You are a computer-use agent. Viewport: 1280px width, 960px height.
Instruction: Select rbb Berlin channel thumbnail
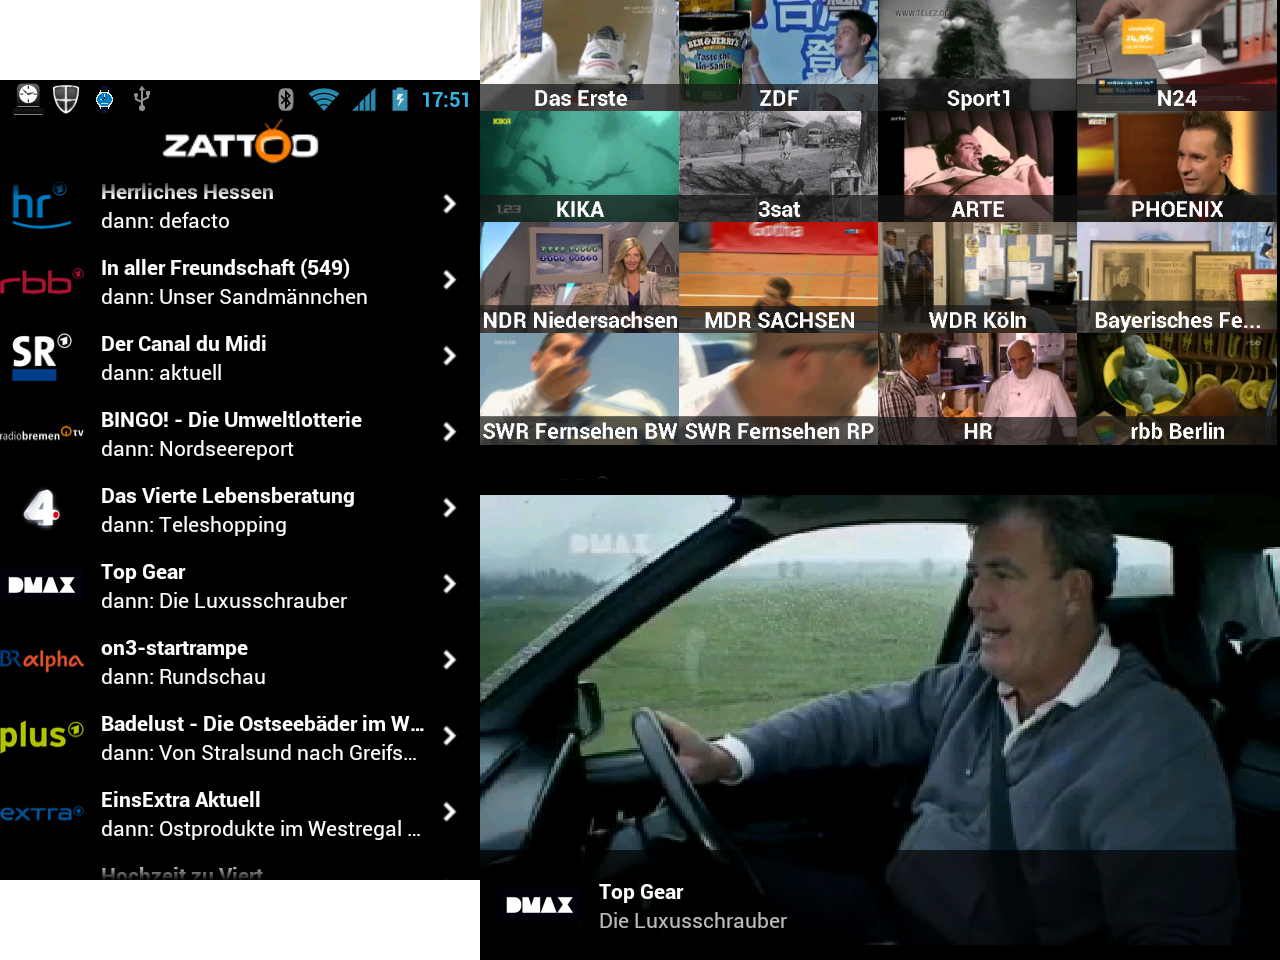pos(1177,388)
